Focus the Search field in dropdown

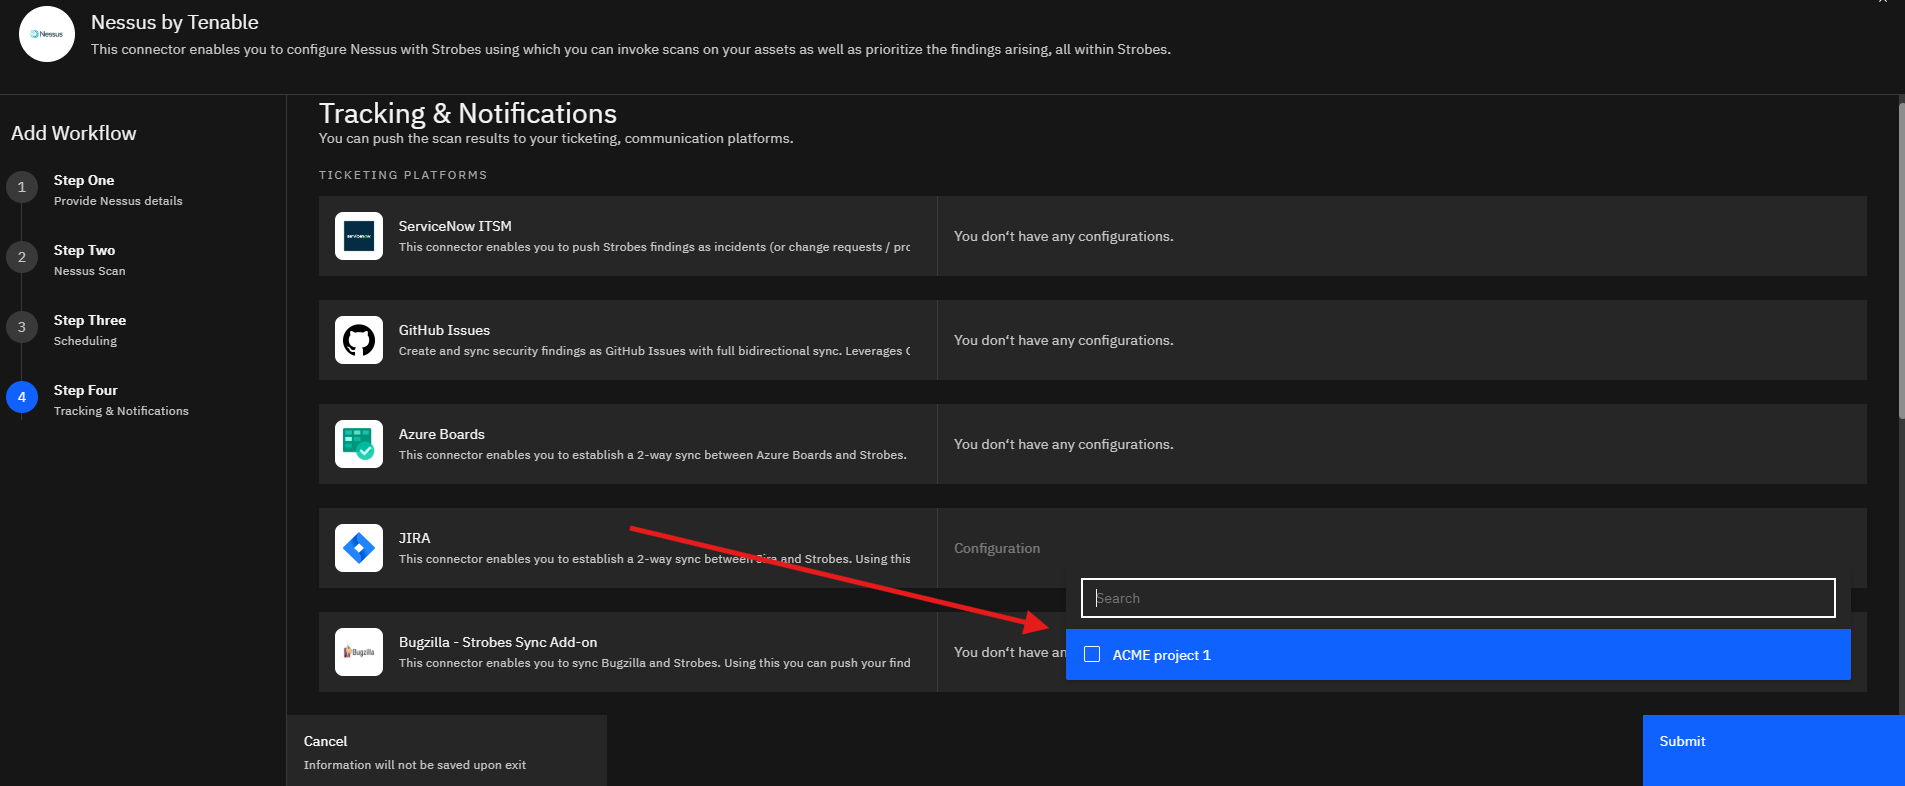coord(1458,598)
